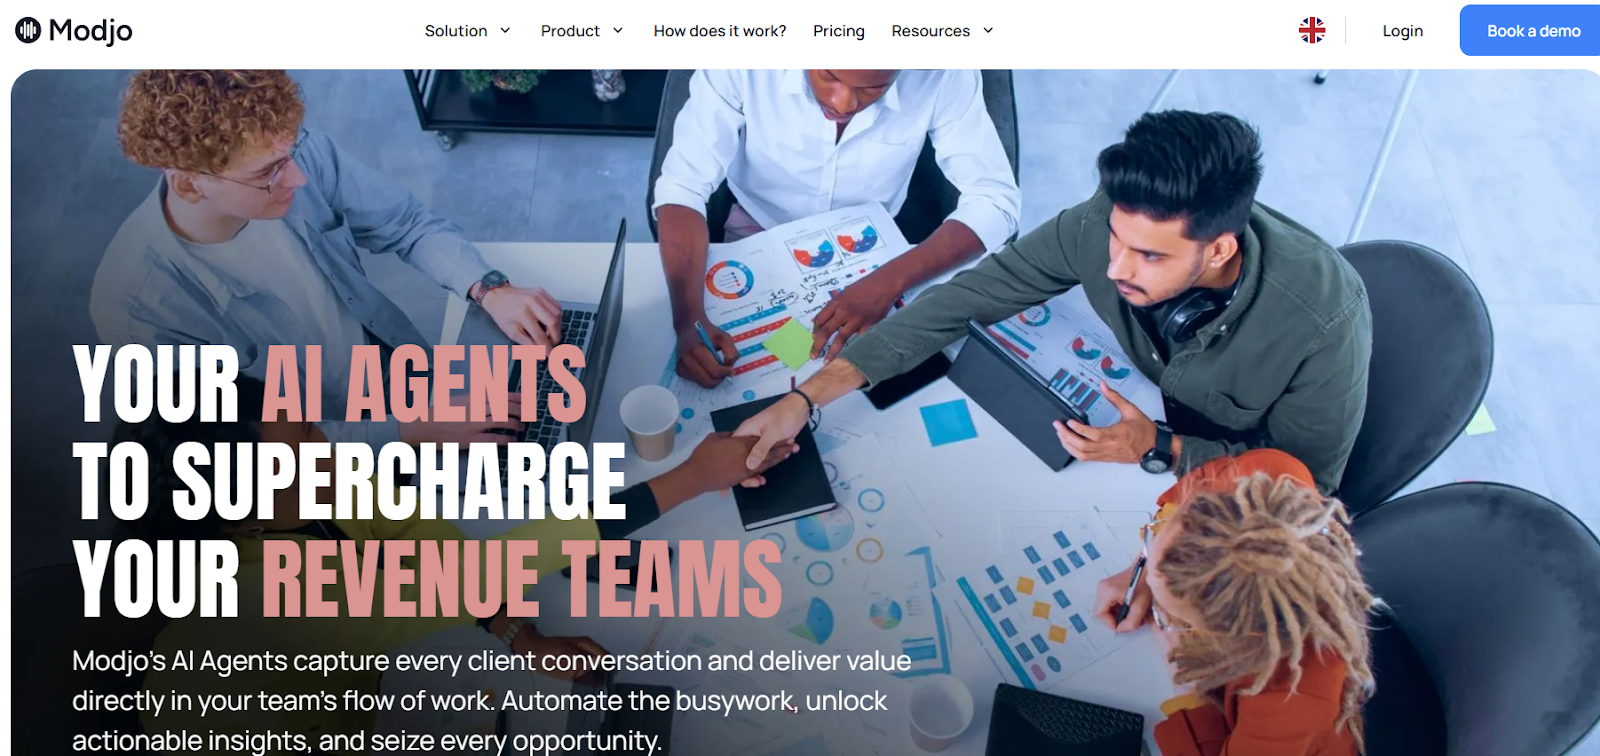Expand the chevron next to Resources
The height and width of the screenshot is (756, 1600).
988,31
